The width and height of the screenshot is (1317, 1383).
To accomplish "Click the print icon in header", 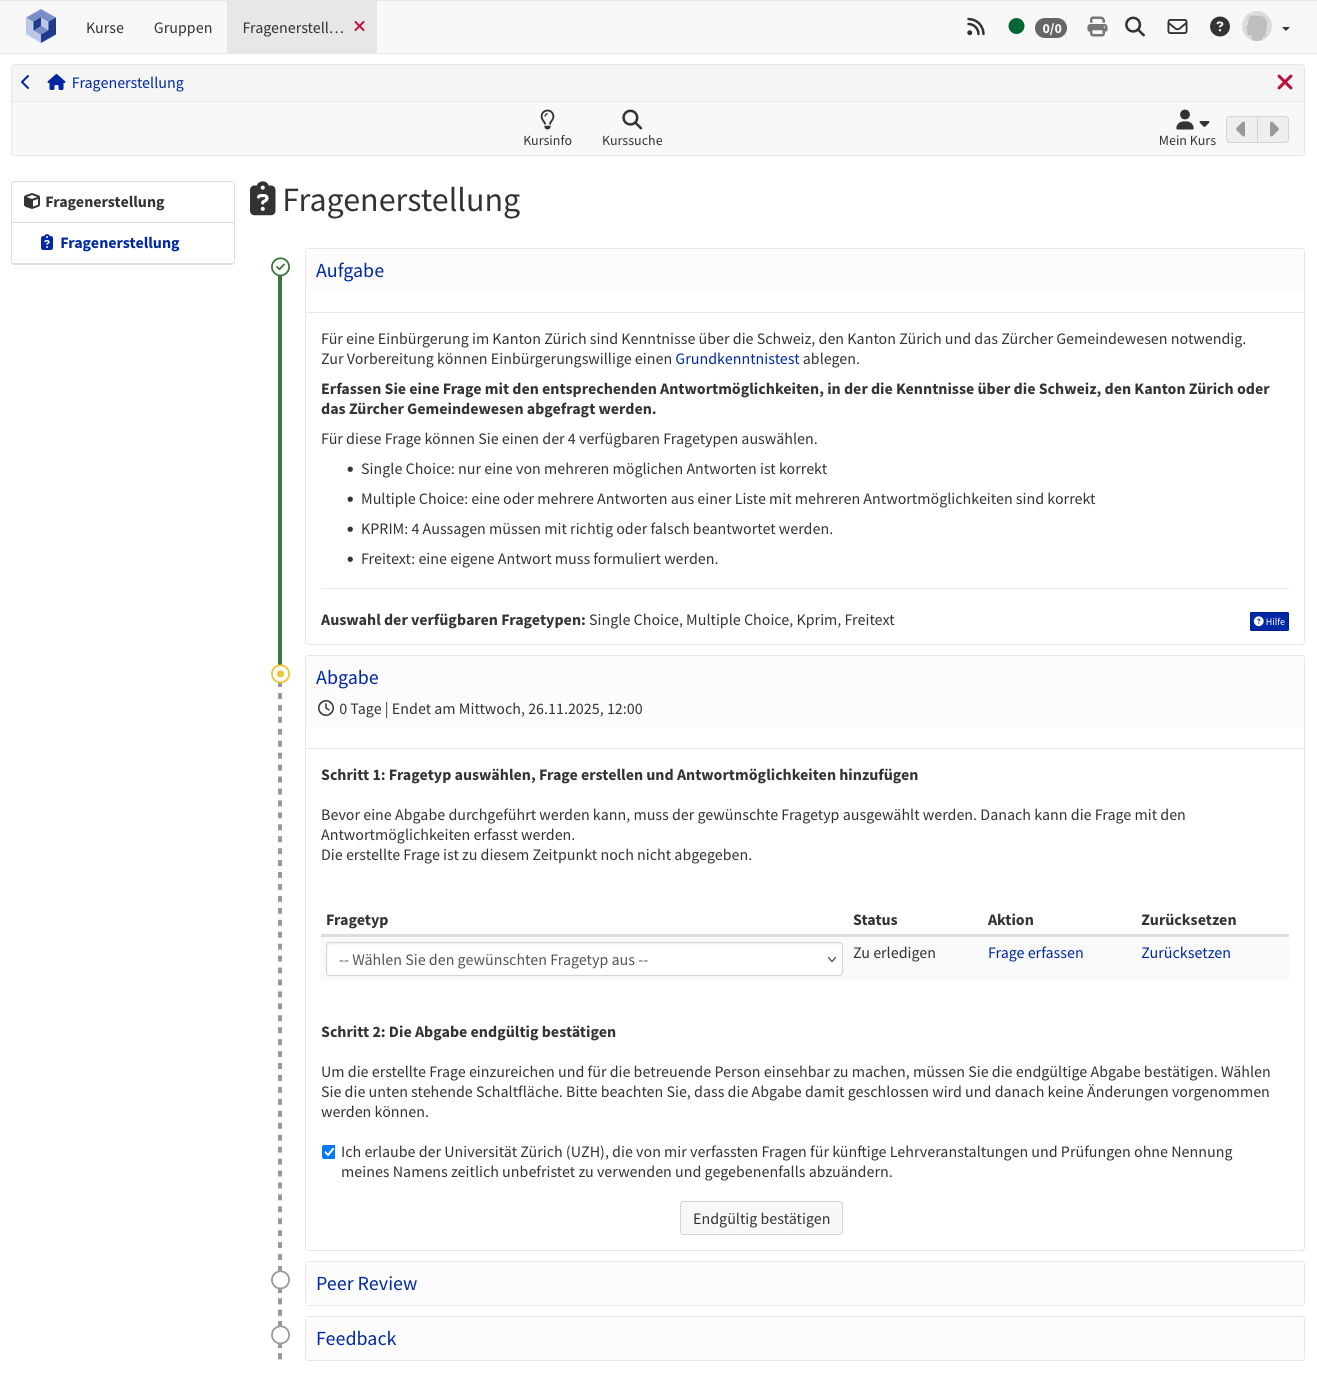I will pyautogui.click(x=1097, y=27).
